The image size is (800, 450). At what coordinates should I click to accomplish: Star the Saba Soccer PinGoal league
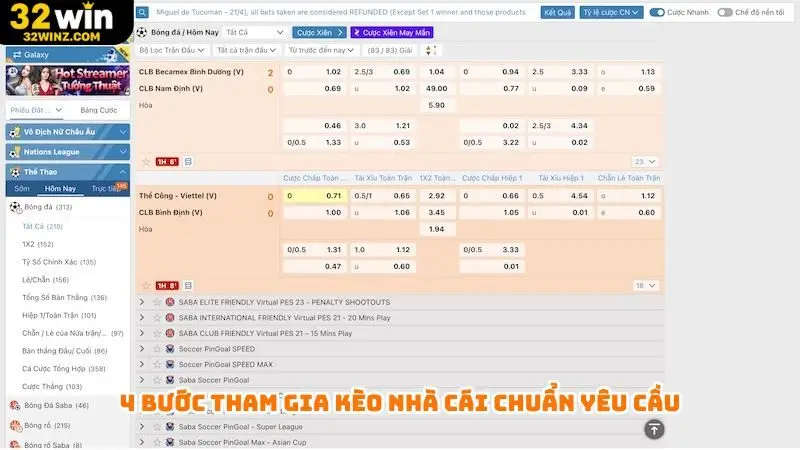coord(157,380)
